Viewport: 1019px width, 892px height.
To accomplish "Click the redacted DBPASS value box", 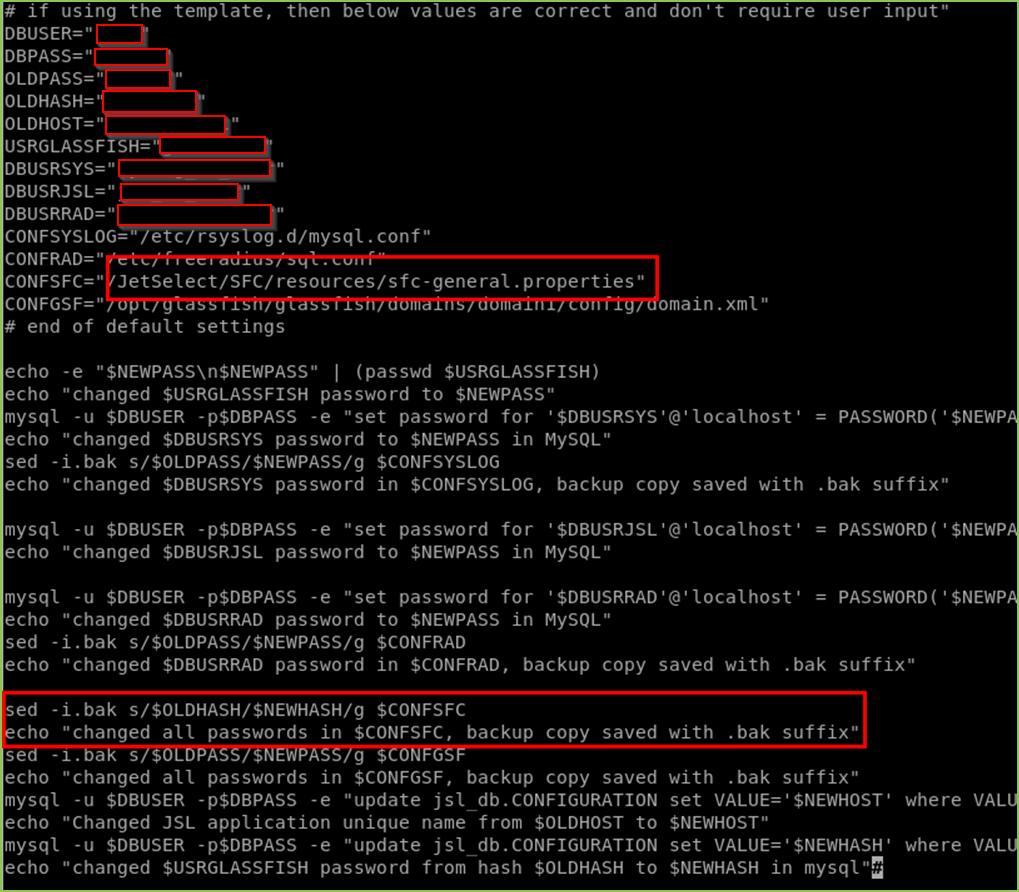I will point(131,57).
